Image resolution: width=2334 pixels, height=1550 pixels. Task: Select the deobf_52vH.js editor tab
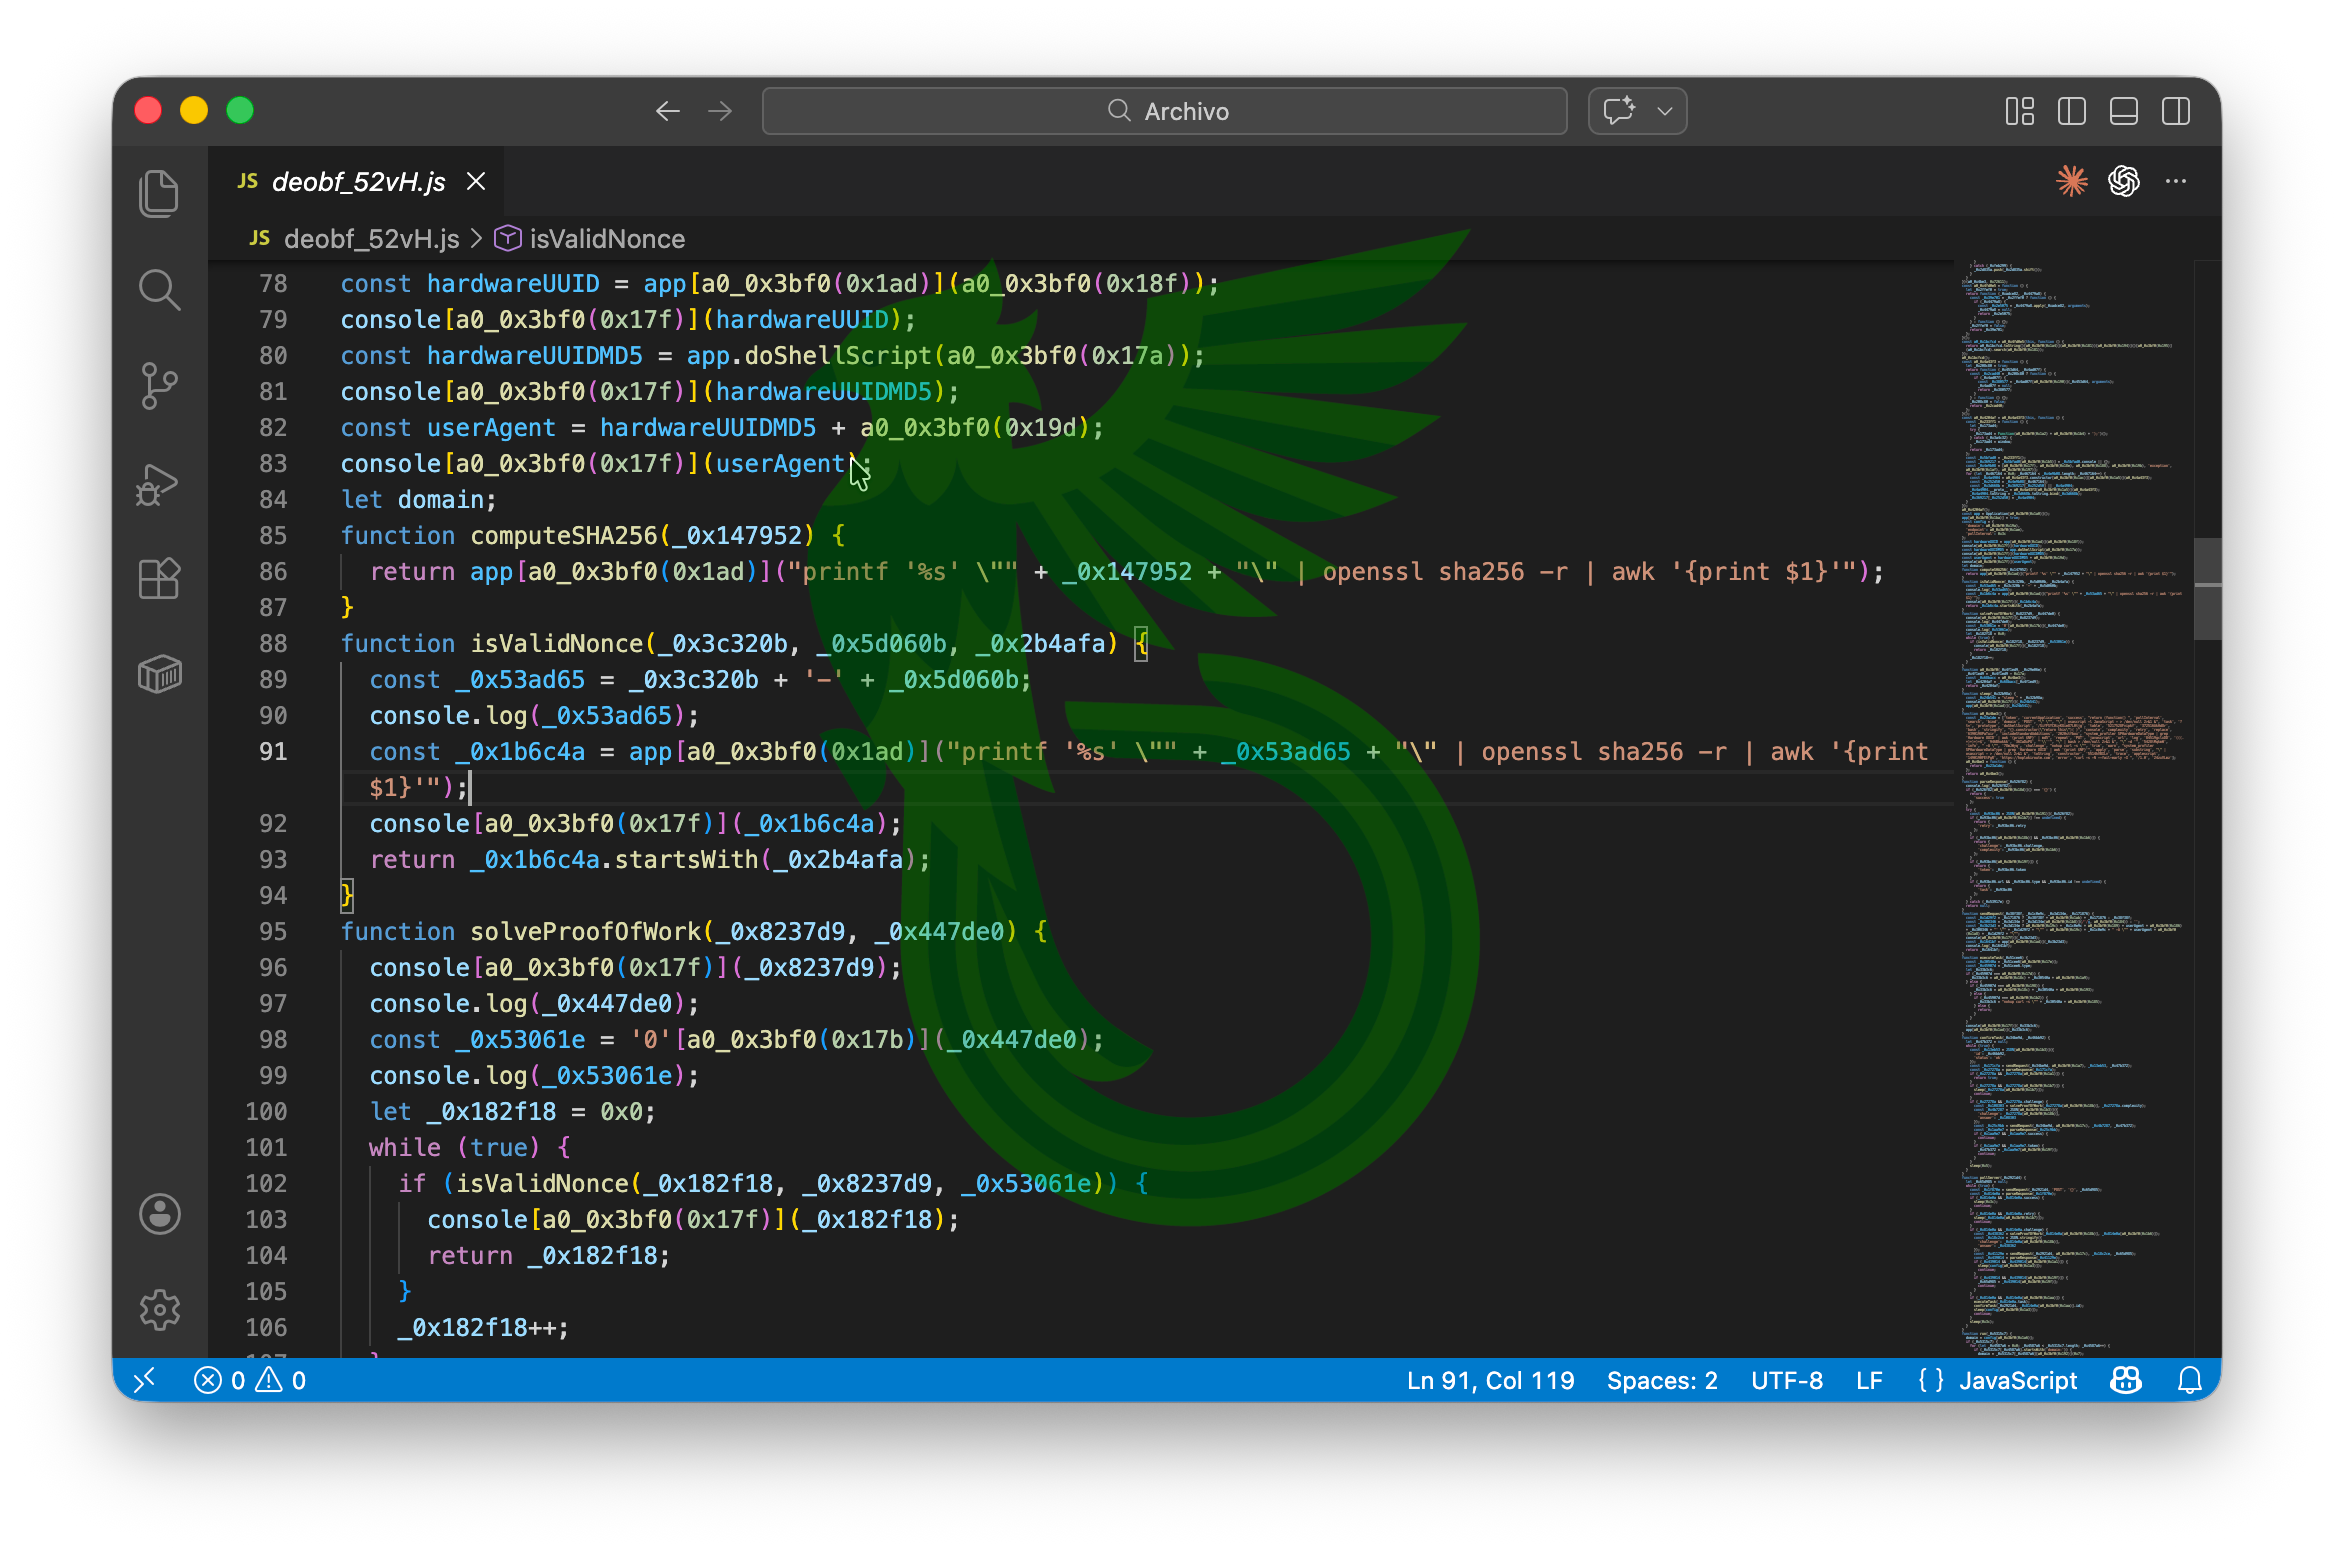click(358, 181)
